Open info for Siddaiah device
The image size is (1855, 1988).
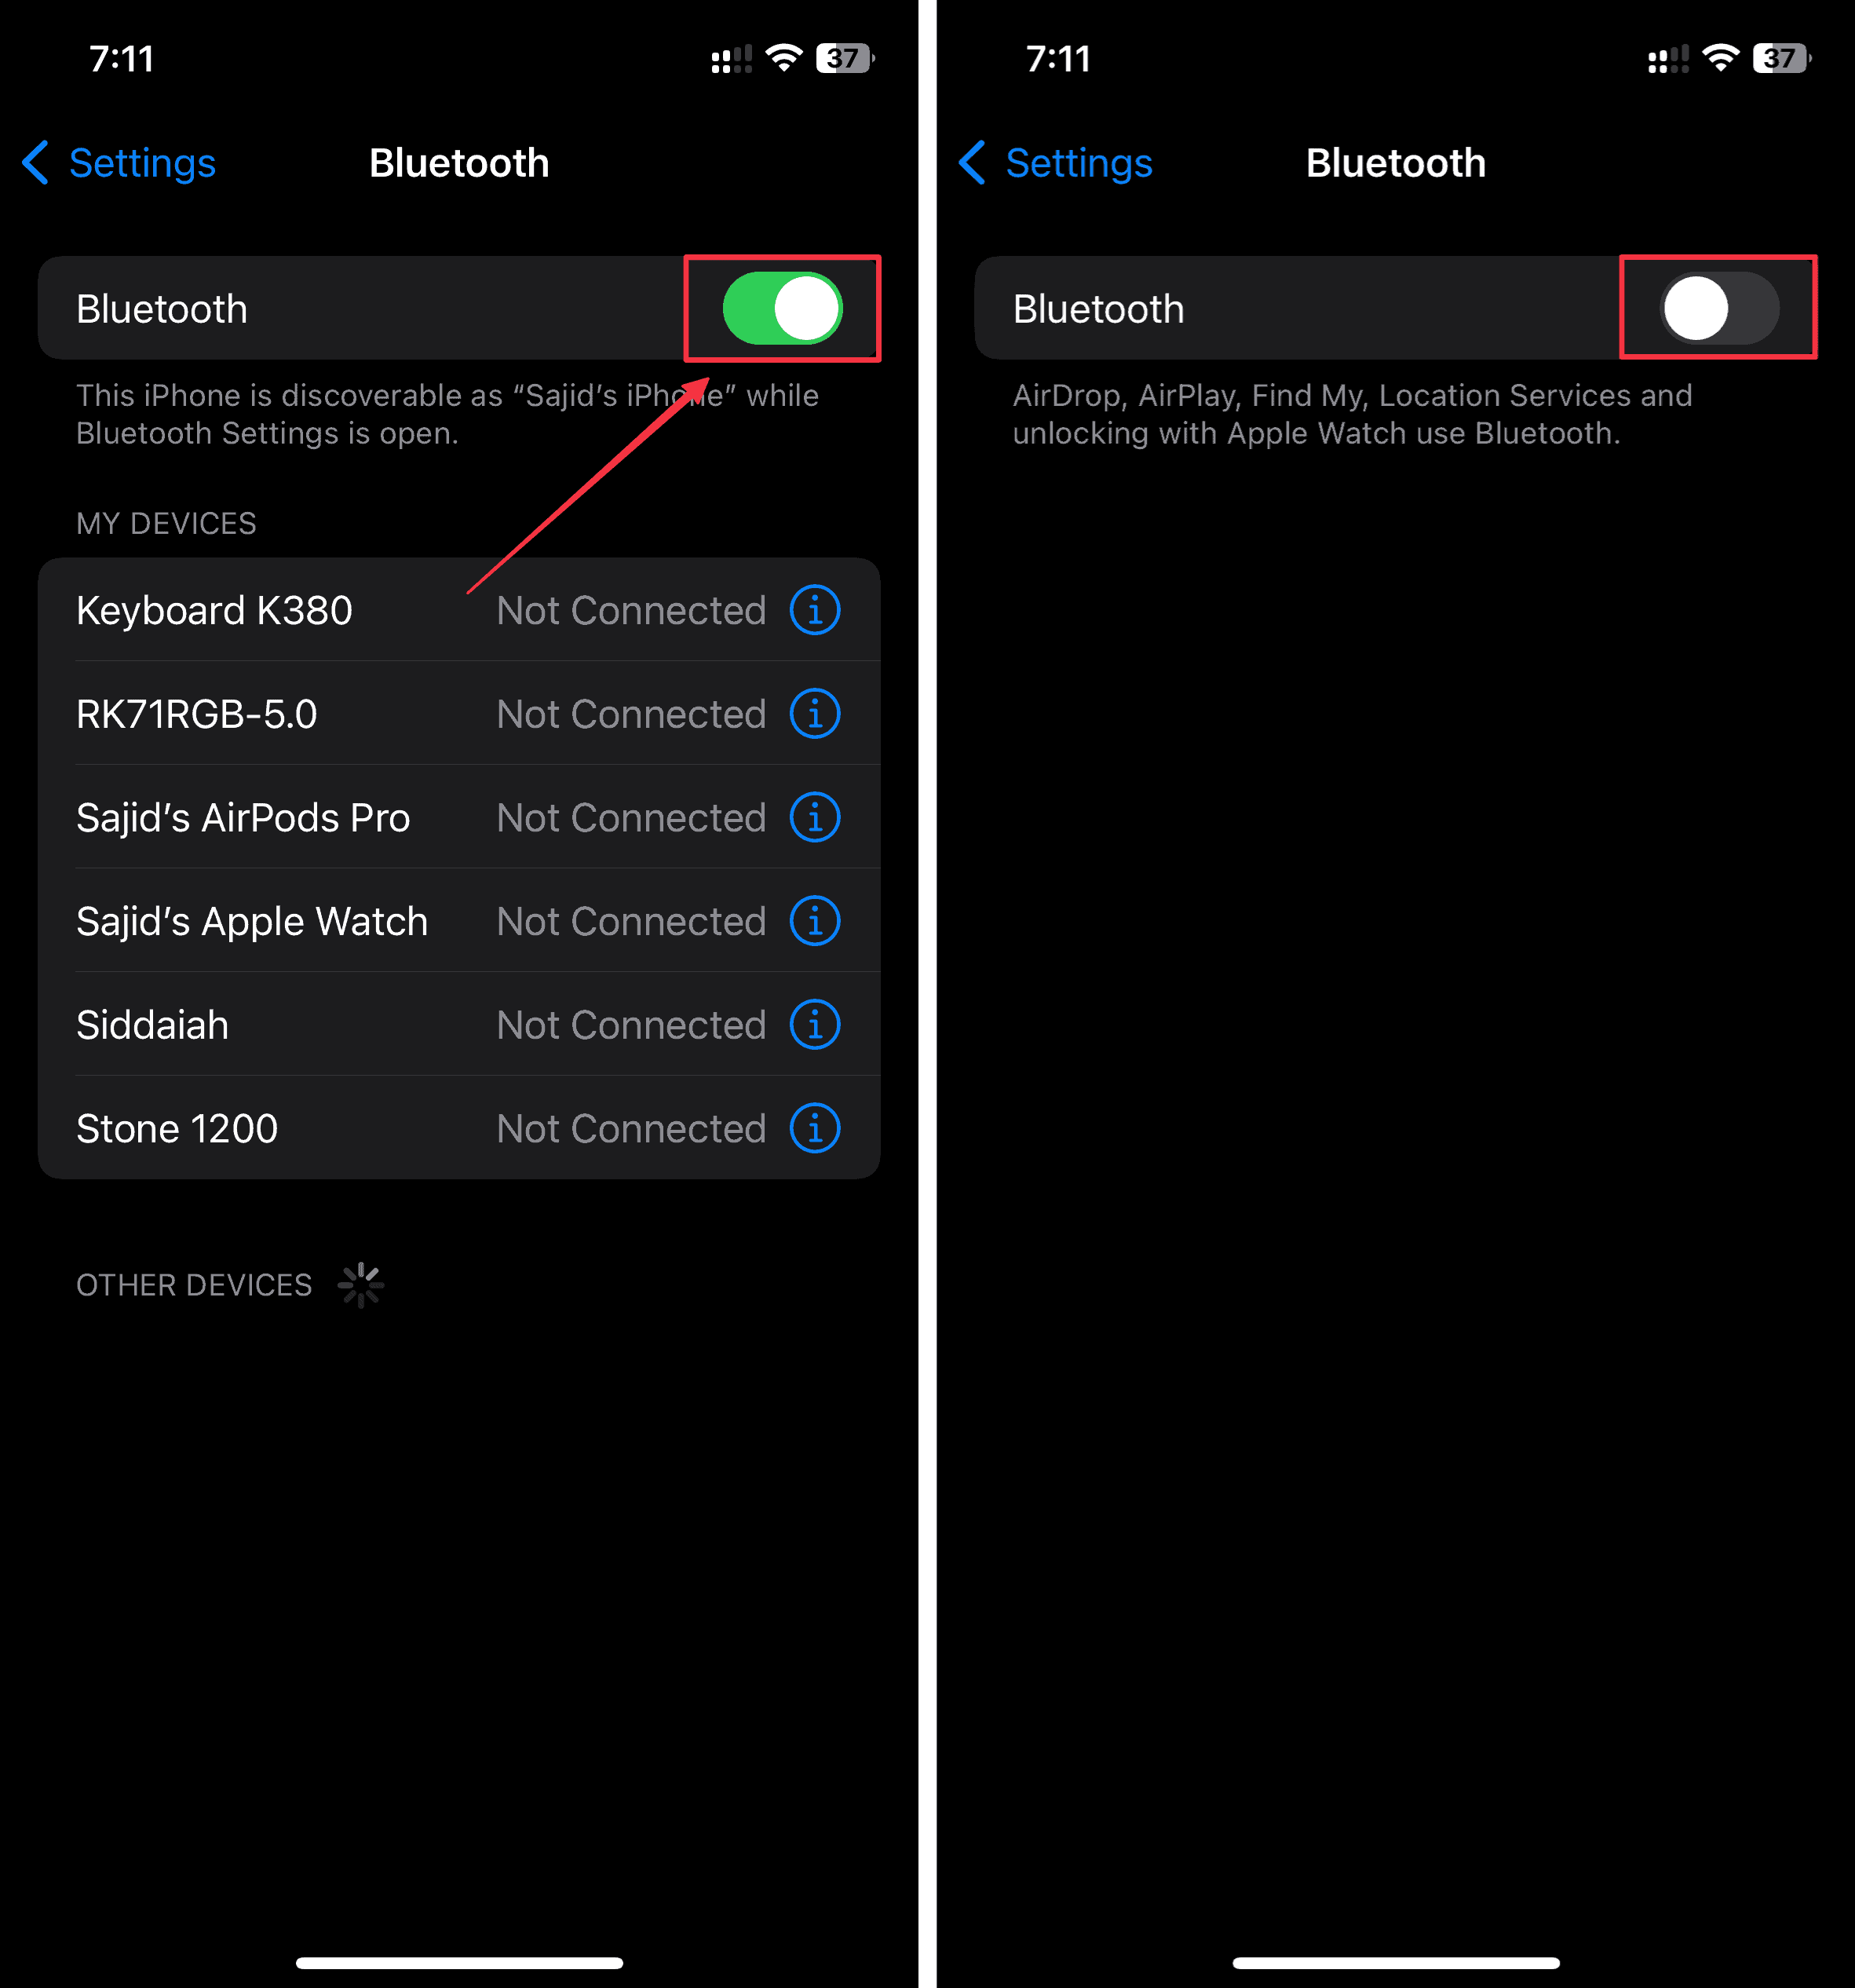815,1025
